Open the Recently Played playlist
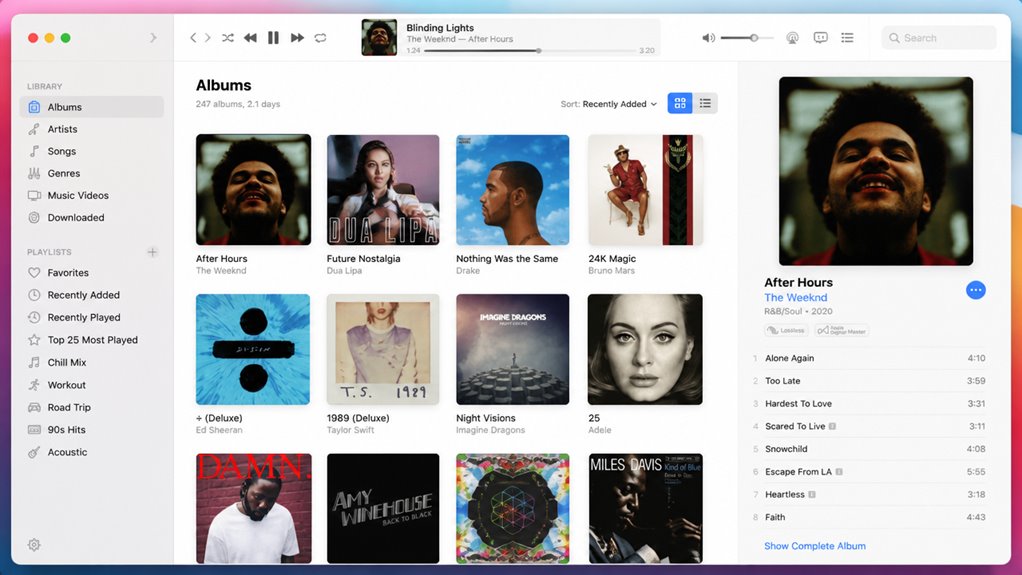 click(92, 317)
